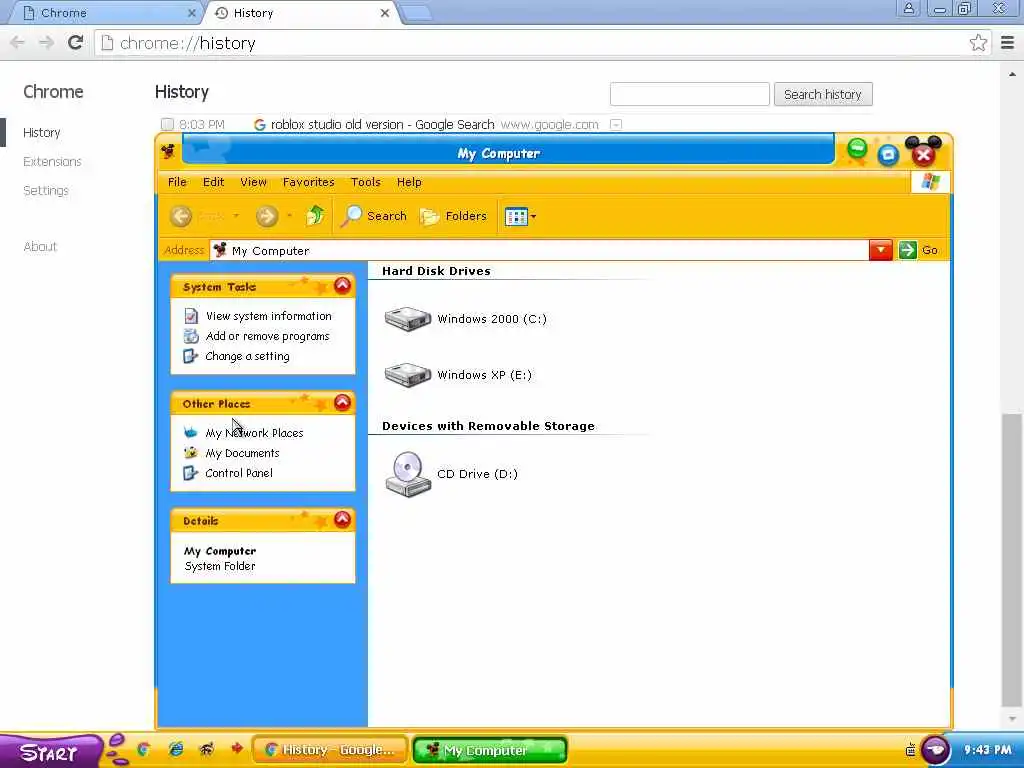Select the Windows 2000 (C:) drive icon
The image size is (1024, 768).
pyautogui.click(x=408, y=319)
